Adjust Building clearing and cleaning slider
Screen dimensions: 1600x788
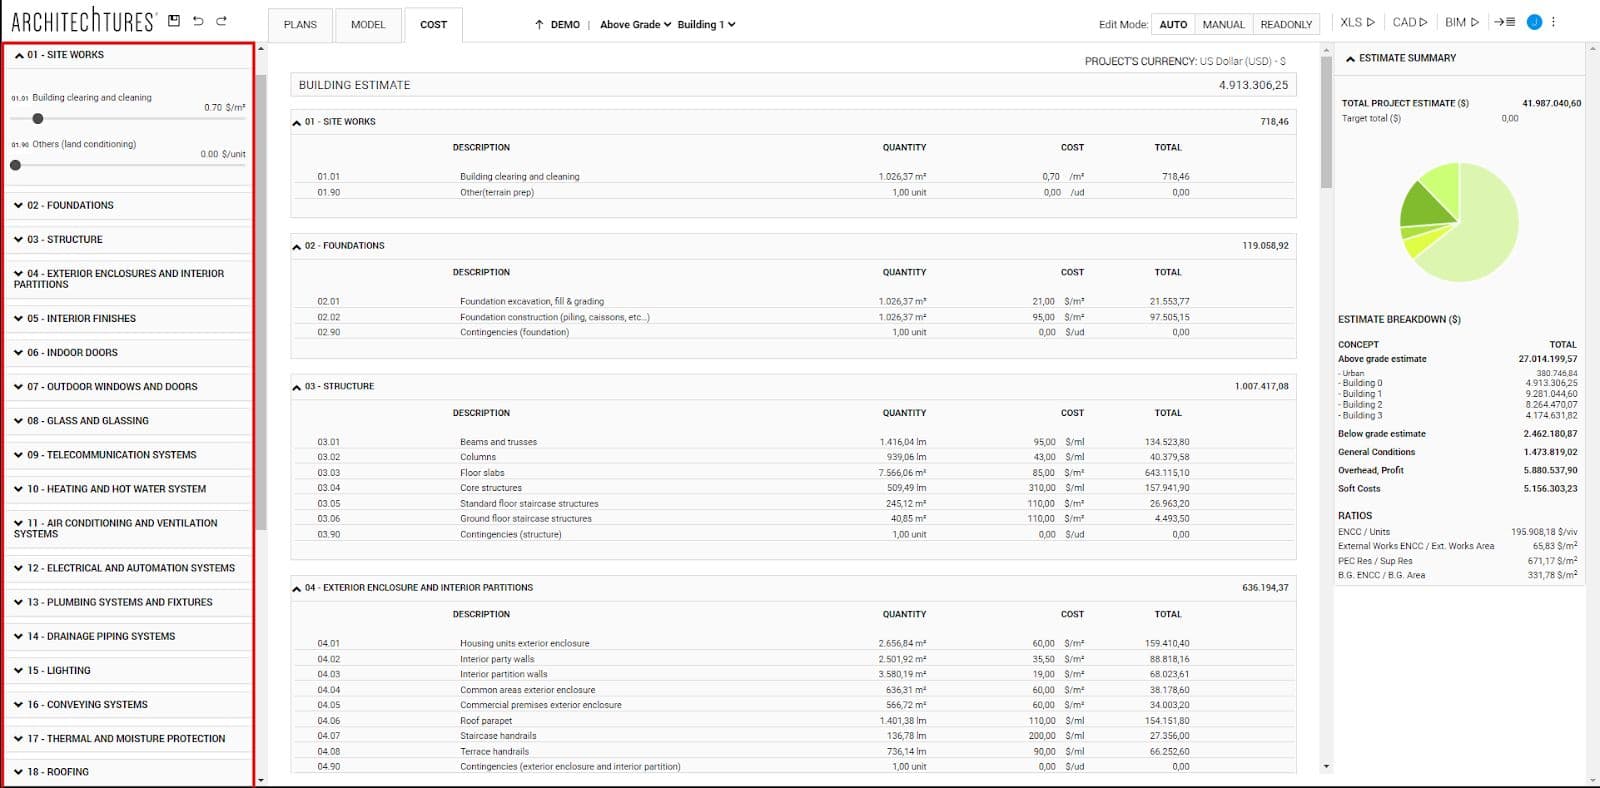[x=38, y=119]
